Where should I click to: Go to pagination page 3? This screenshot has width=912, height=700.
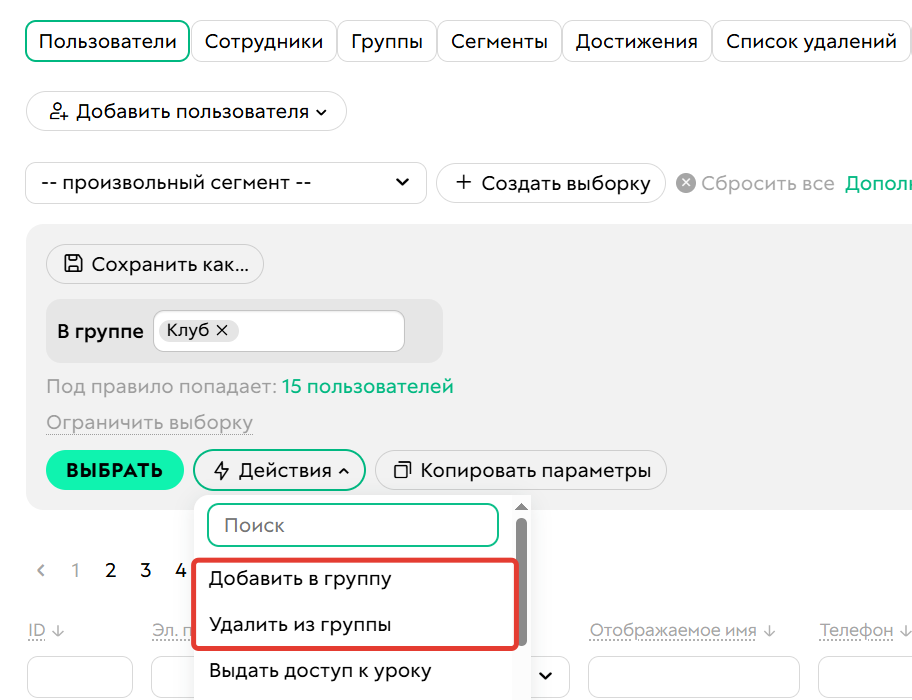tap(145, 570)
